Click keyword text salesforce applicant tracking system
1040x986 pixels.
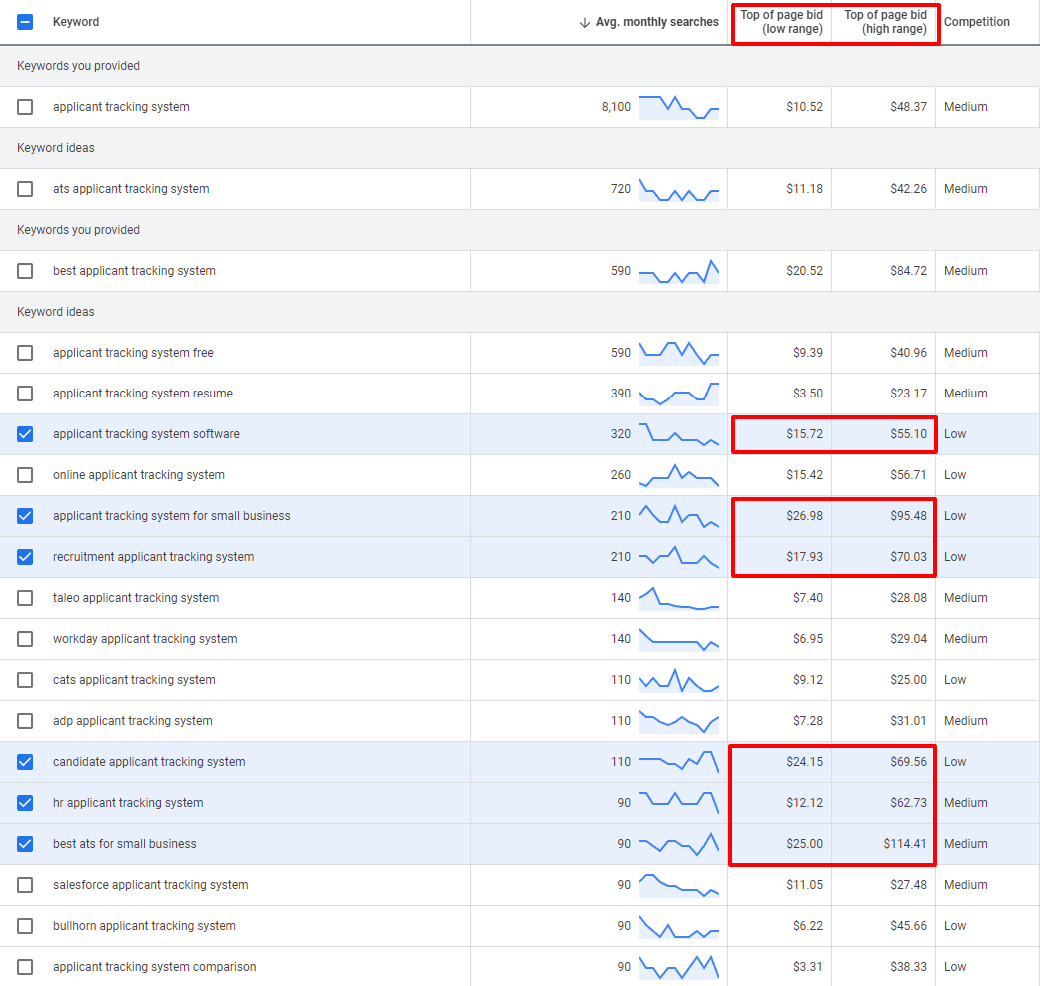[150, 885]
